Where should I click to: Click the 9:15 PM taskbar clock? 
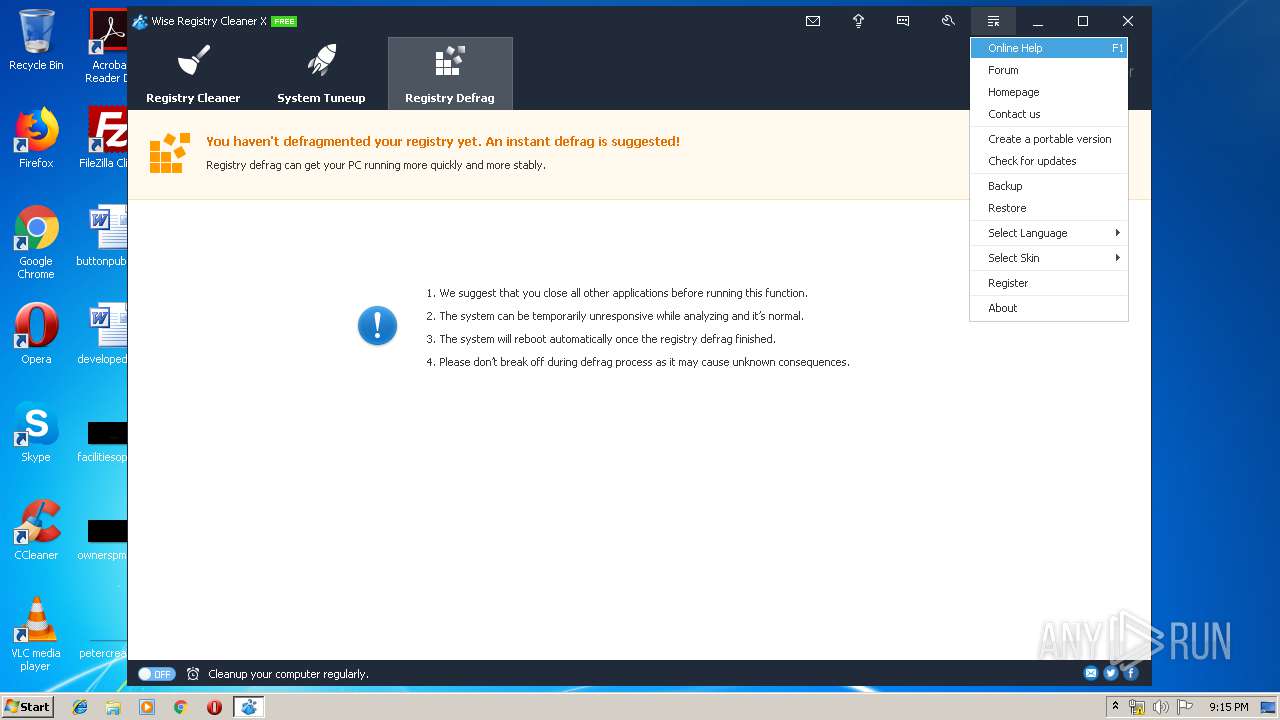point(1229,707)
